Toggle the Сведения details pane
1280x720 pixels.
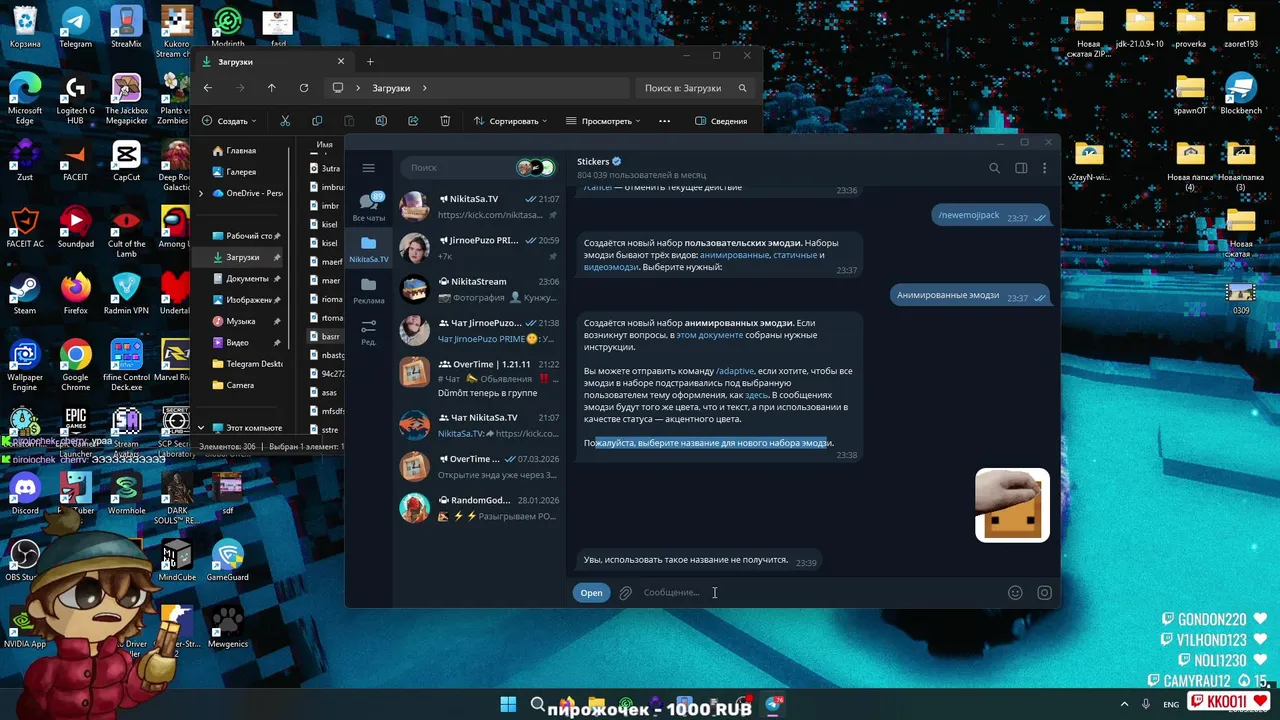click(721, 121)
